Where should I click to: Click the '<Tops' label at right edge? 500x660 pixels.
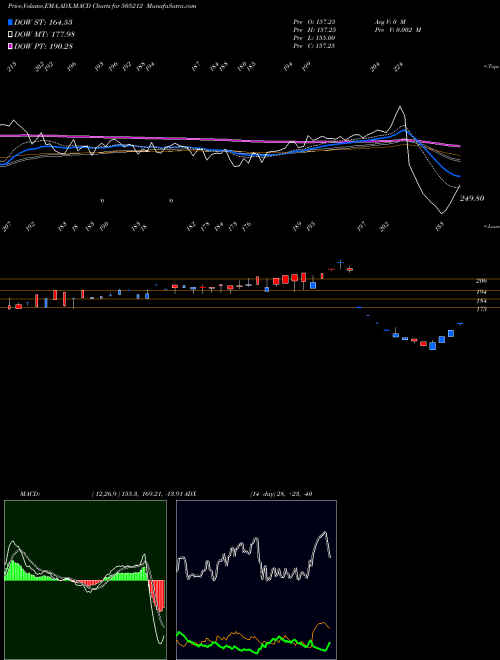click(x=492, y=67)
